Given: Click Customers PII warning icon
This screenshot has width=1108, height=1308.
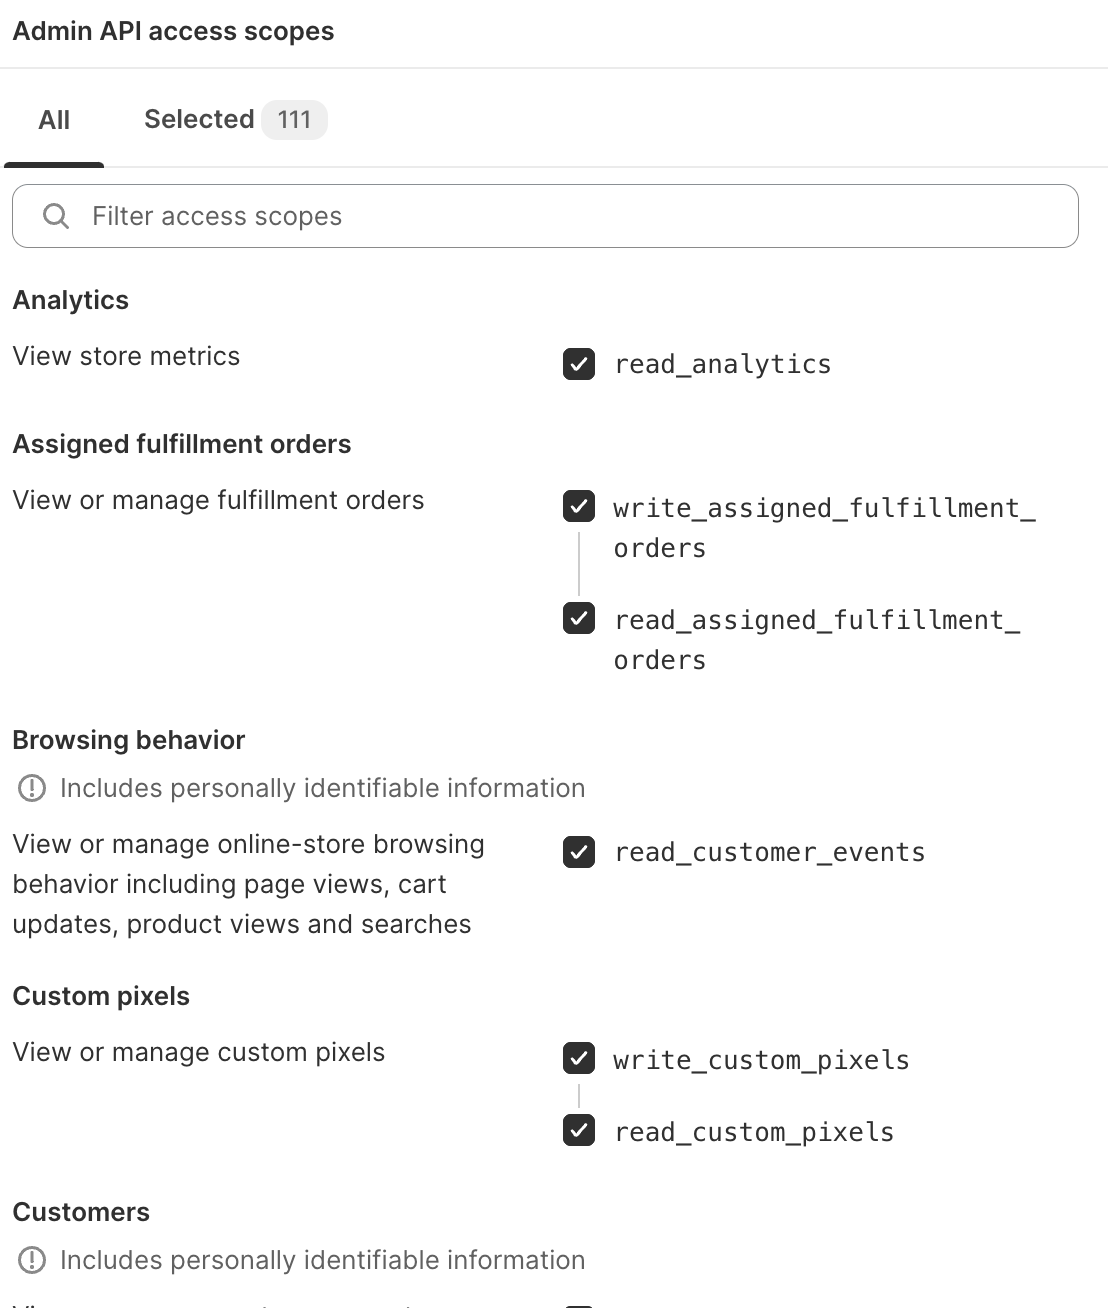Looking at the screenshot, I should (x=32, y=1260).
